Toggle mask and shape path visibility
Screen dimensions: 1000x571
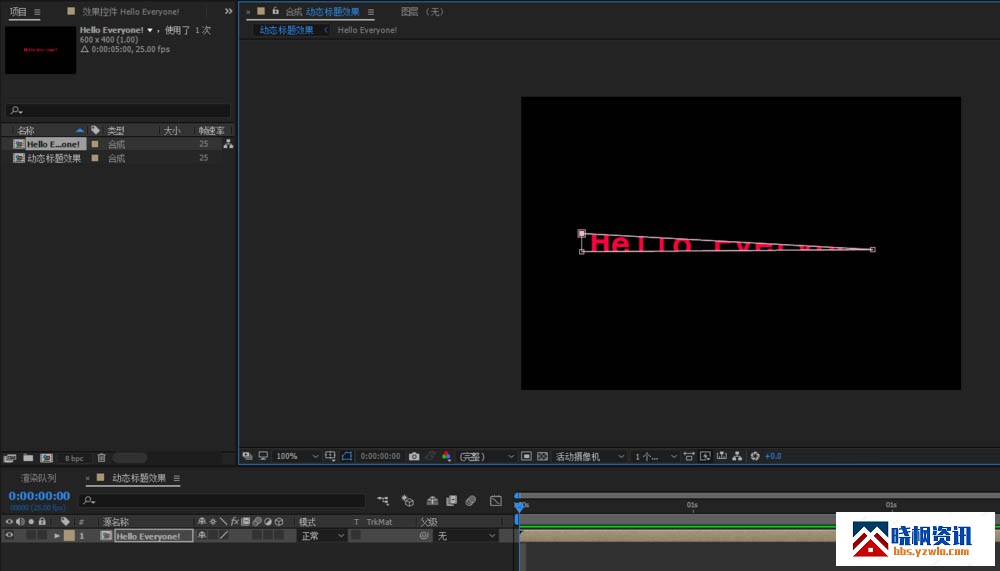(346, 456)
